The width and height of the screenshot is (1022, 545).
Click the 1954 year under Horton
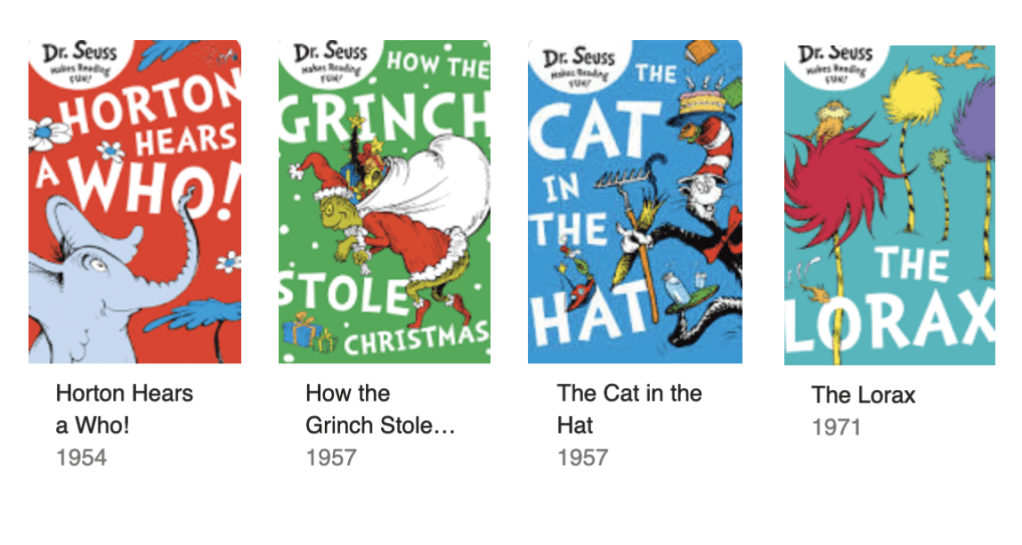(x=81, y=458)
